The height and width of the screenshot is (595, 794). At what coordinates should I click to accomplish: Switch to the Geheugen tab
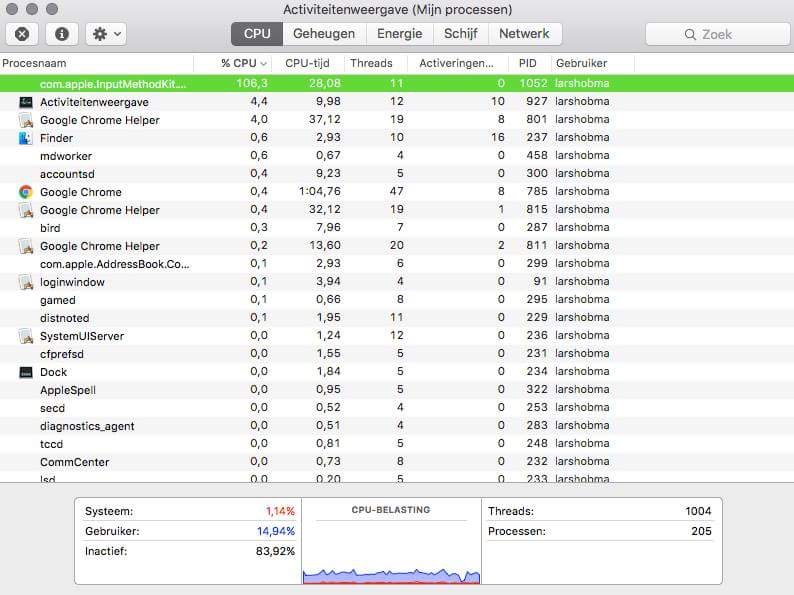point(324,34)
